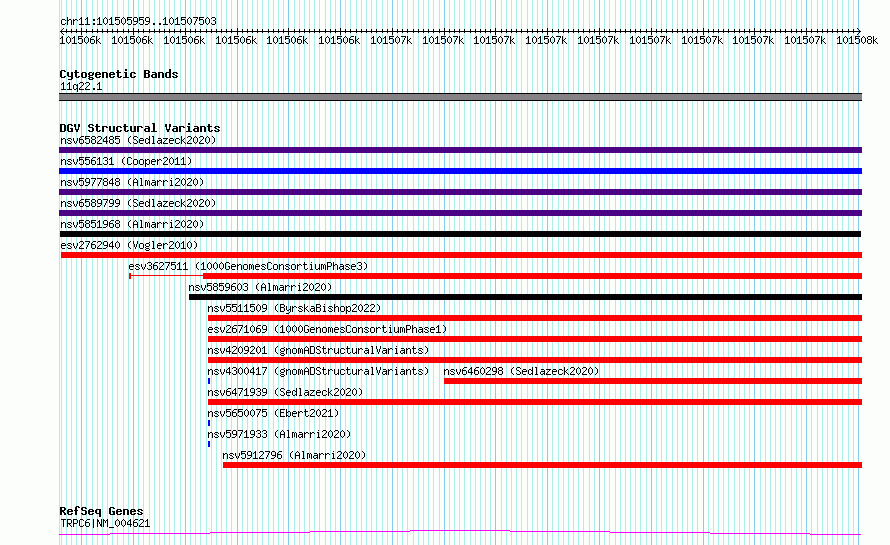Viewport: 890px width, 545px height.
Task: Click the red bar for nsv5912796
Action: pyautogui.click(x=542, y=465)
